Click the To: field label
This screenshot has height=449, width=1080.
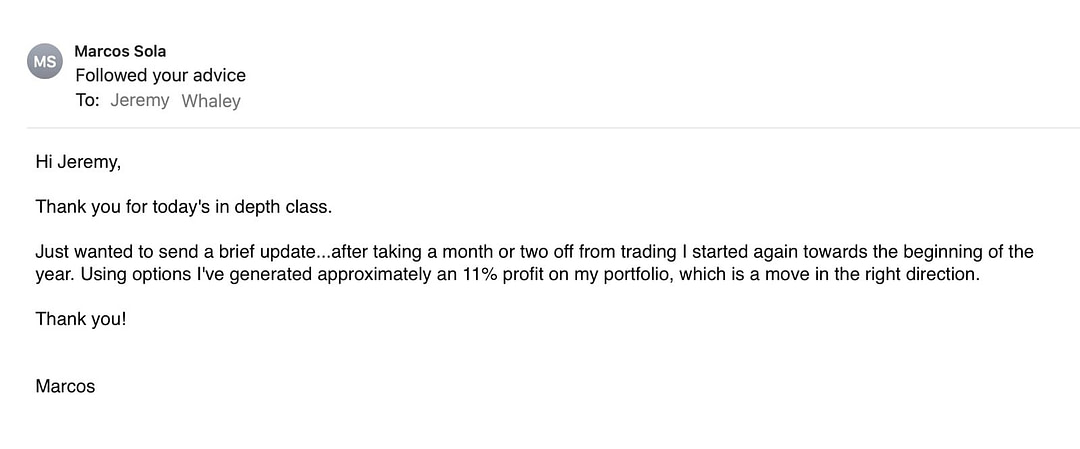pyautogui.click(x=88, y=100)
